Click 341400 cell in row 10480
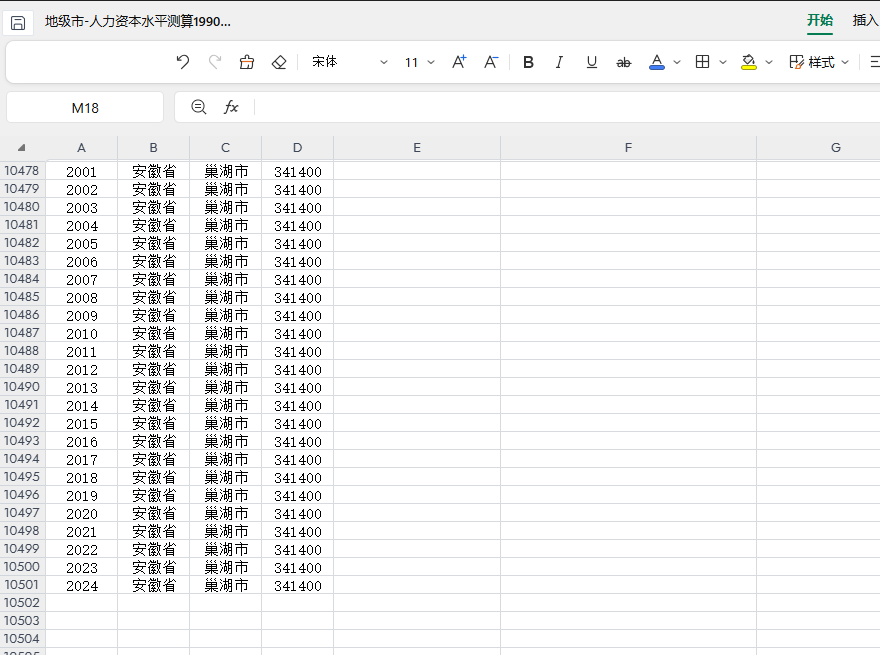The image size is (880, 655). [x=297, y=208]
